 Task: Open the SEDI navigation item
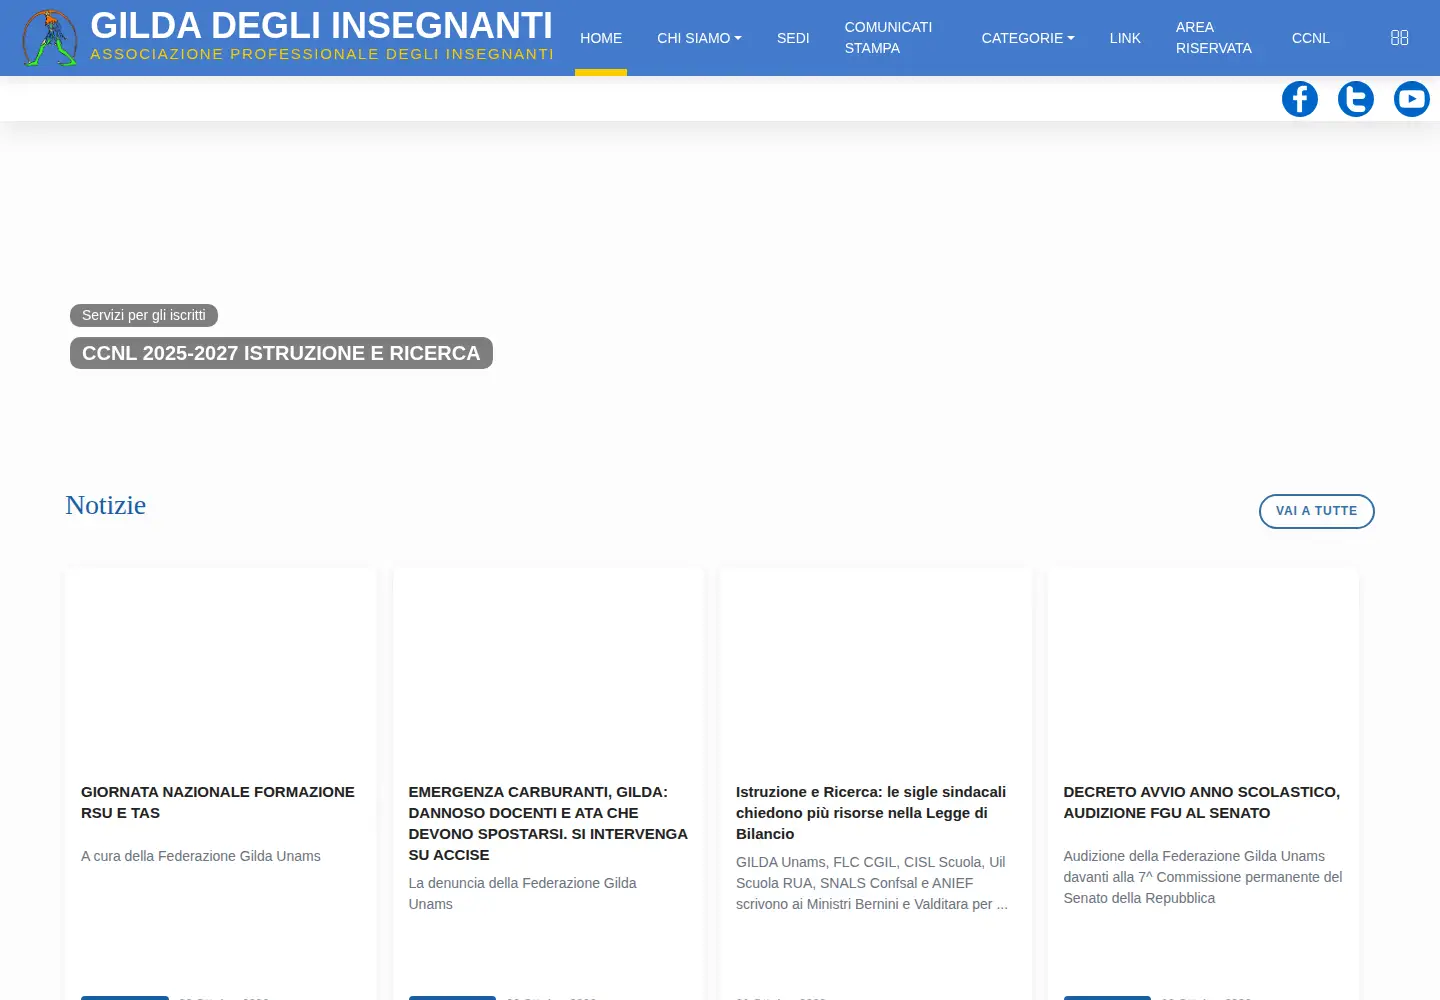[793, 38]
